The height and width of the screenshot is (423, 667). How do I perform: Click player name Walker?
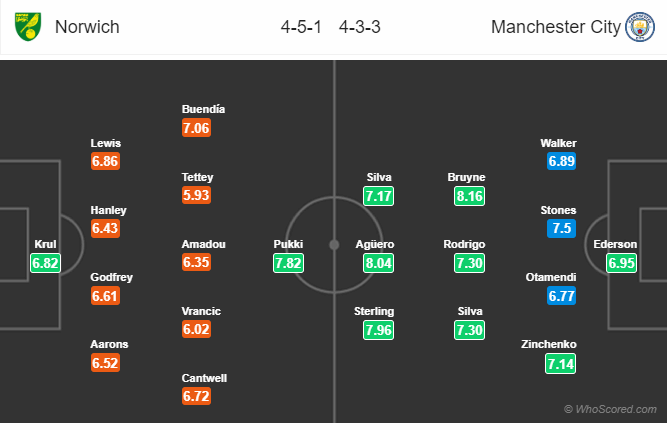559,143
